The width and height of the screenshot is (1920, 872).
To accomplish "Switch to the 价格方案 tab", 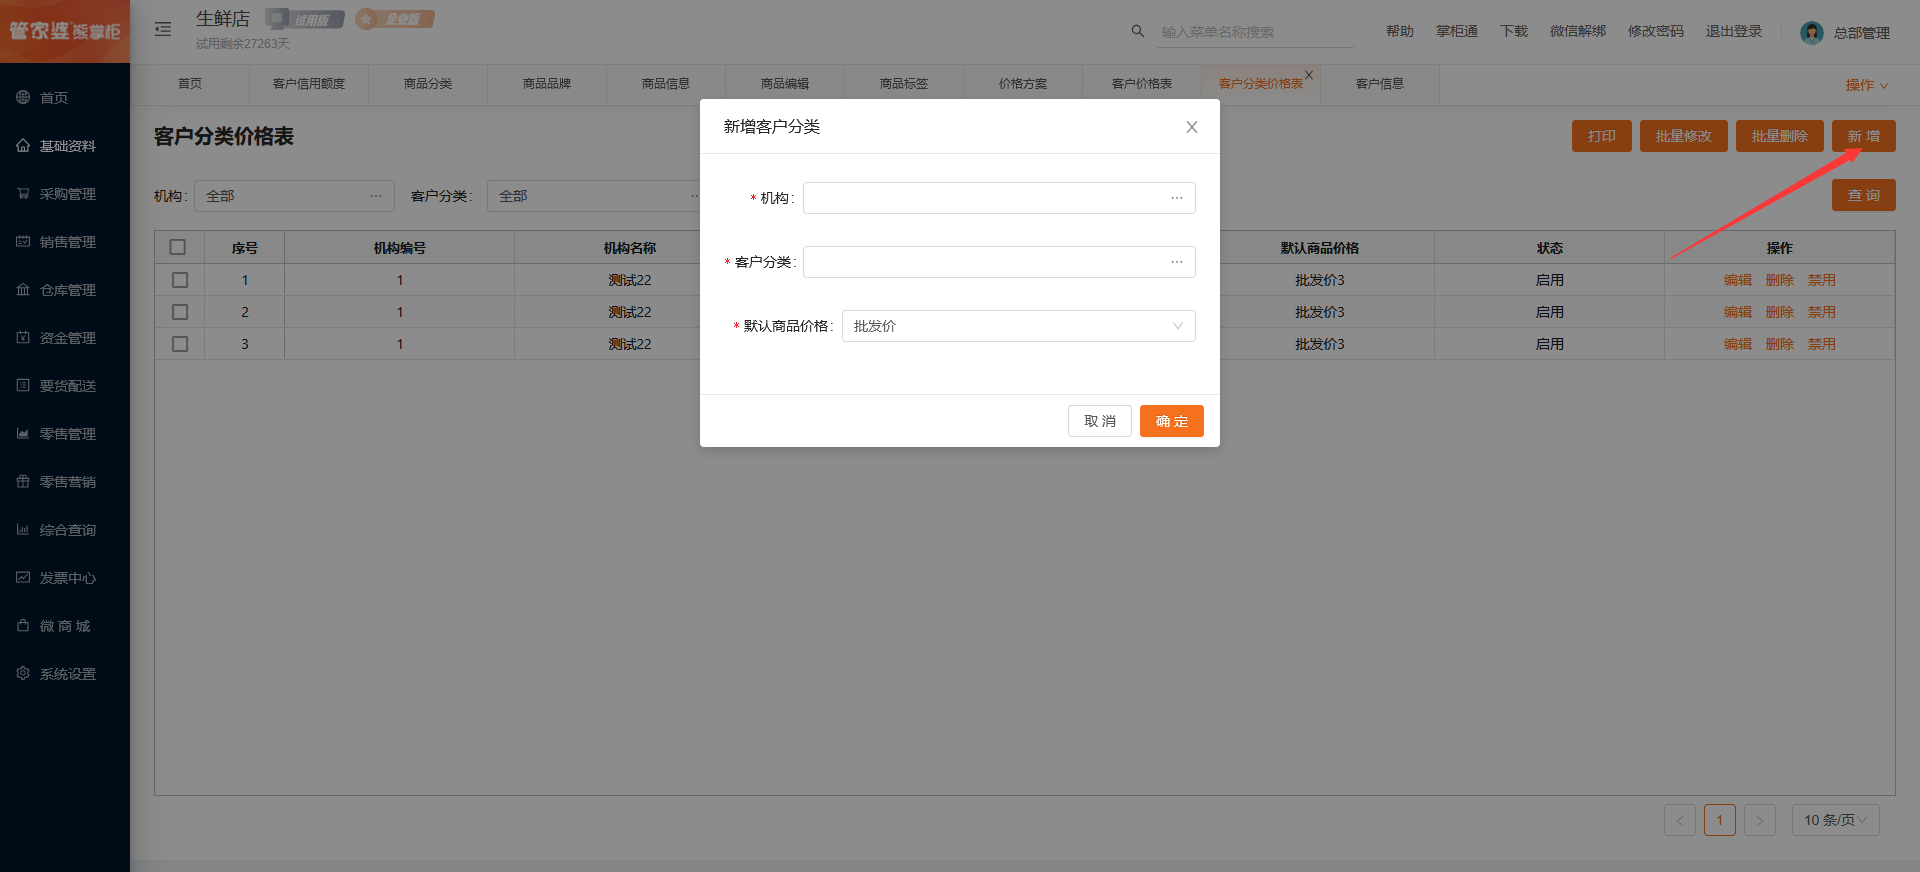I will tap(1023, 84).
